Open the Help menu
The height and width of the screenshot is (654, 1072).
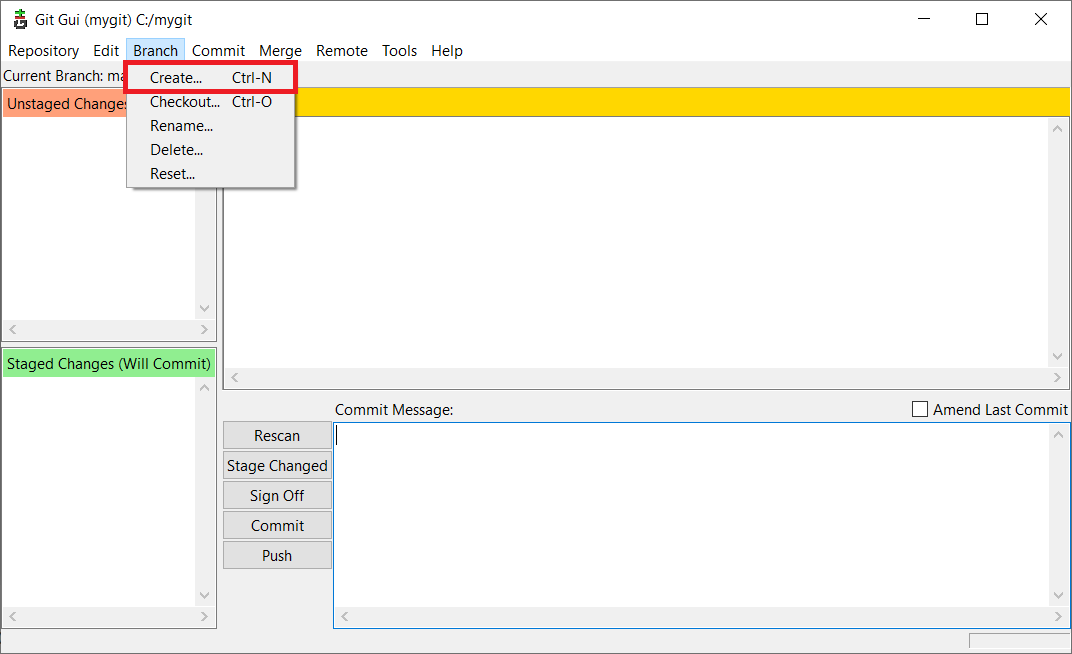[x=447, y=51]
